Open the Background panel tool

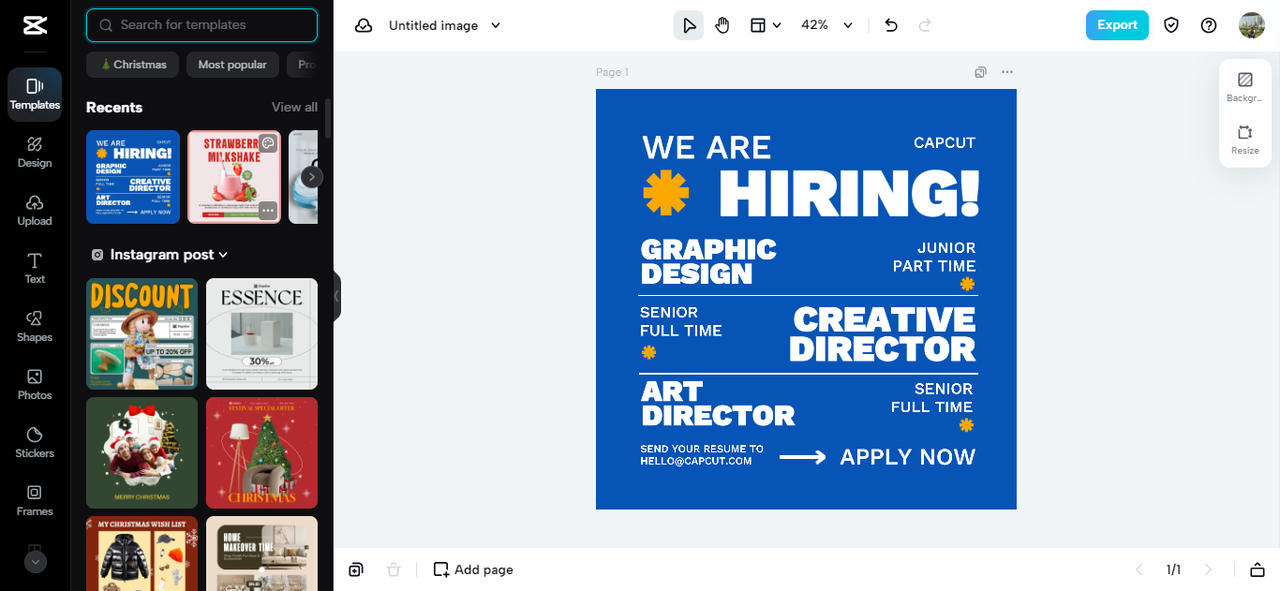point(1245,87)
